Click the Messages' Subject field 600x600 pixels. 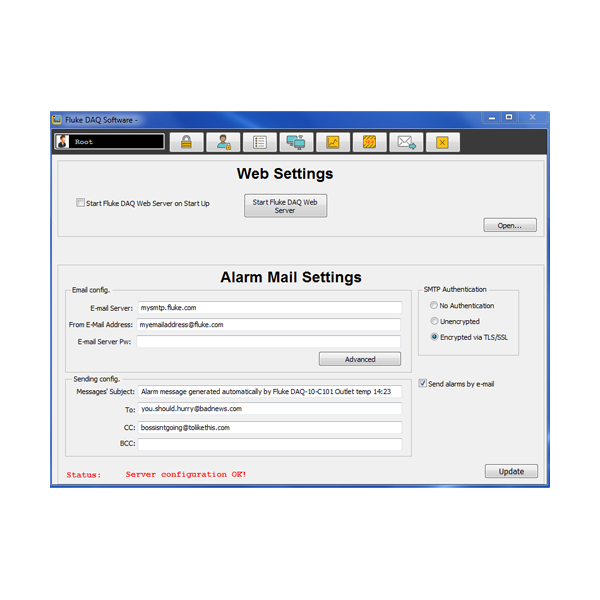pos(270,391)
